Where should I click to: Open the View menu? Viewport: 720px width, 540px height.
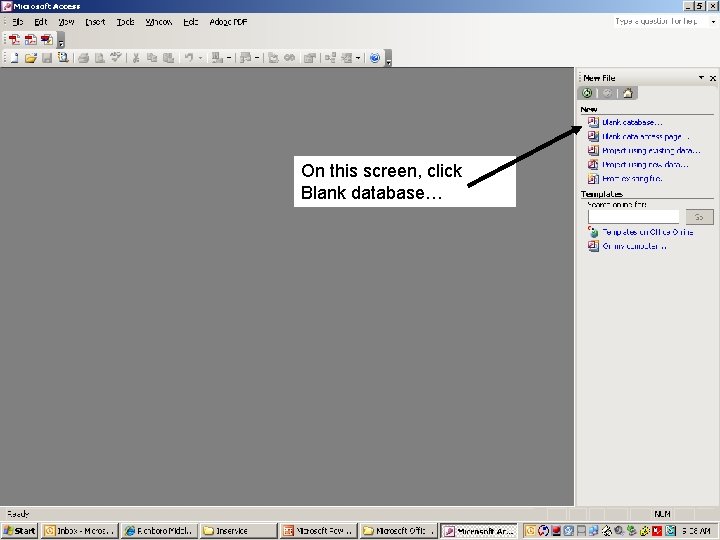pyautogui.click(x=66, y=22)
